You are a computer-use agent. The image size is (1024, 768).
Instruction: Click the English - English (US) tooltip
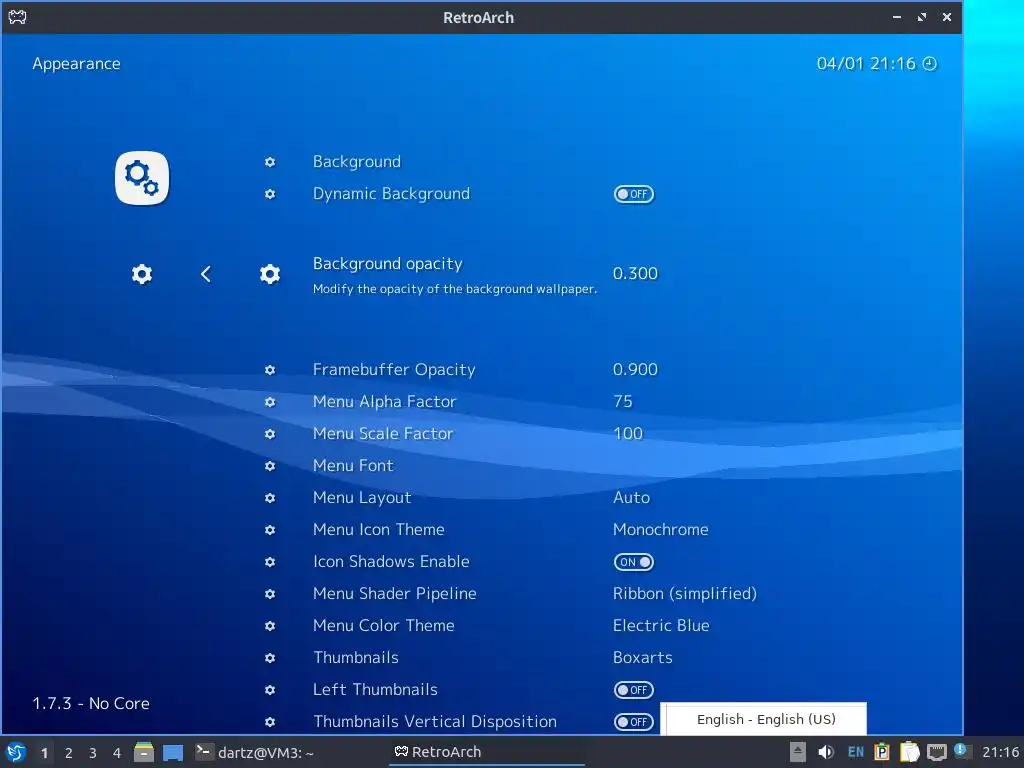coord(763,719)
